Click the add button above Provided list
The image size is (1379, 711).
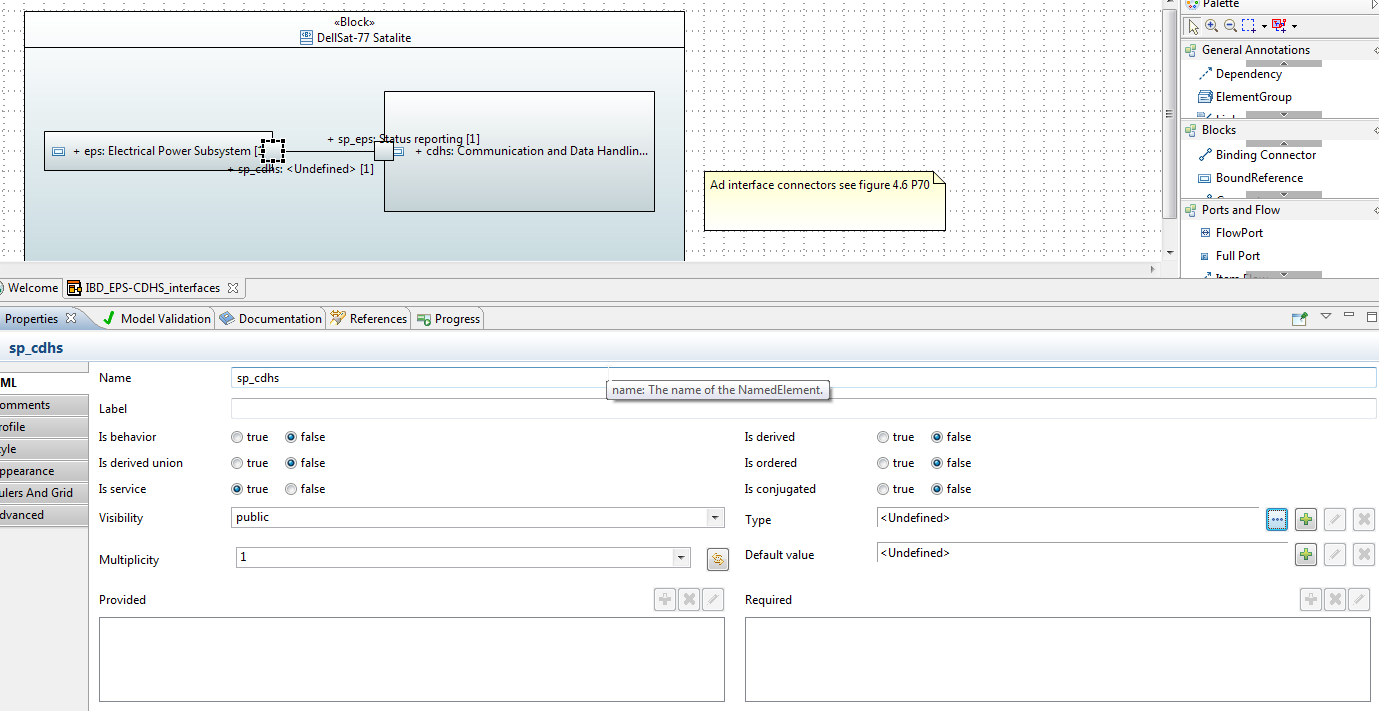(x=665, y=600)
